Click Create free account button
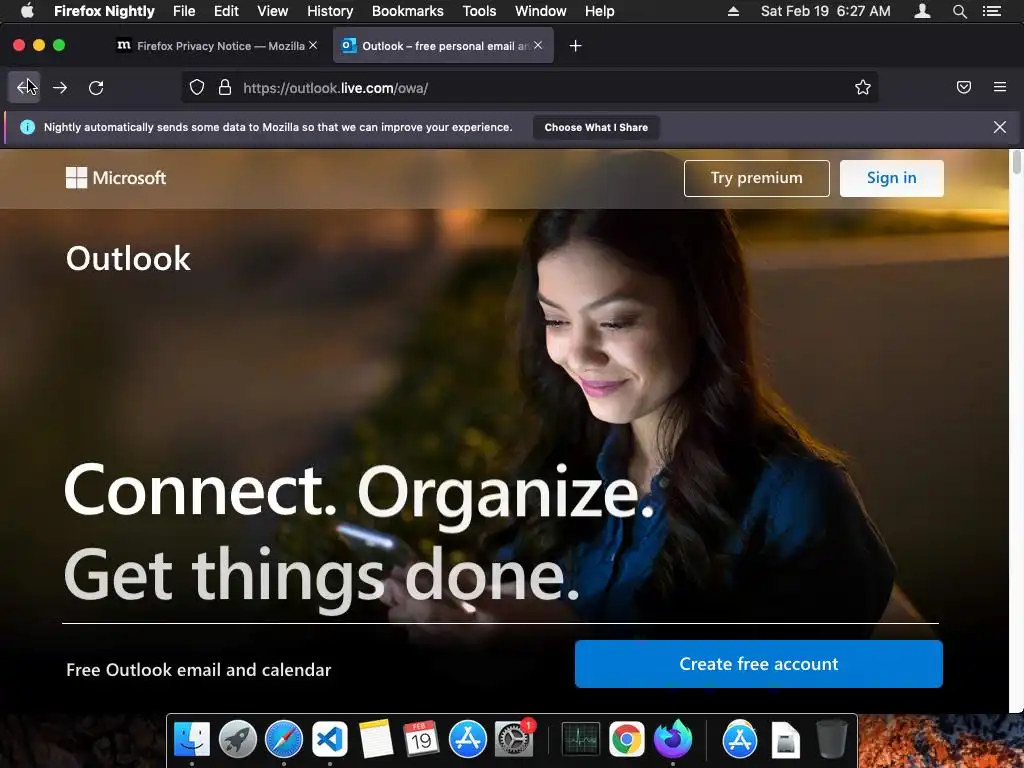The image size is (1024, 768). (x=758, y=664)
